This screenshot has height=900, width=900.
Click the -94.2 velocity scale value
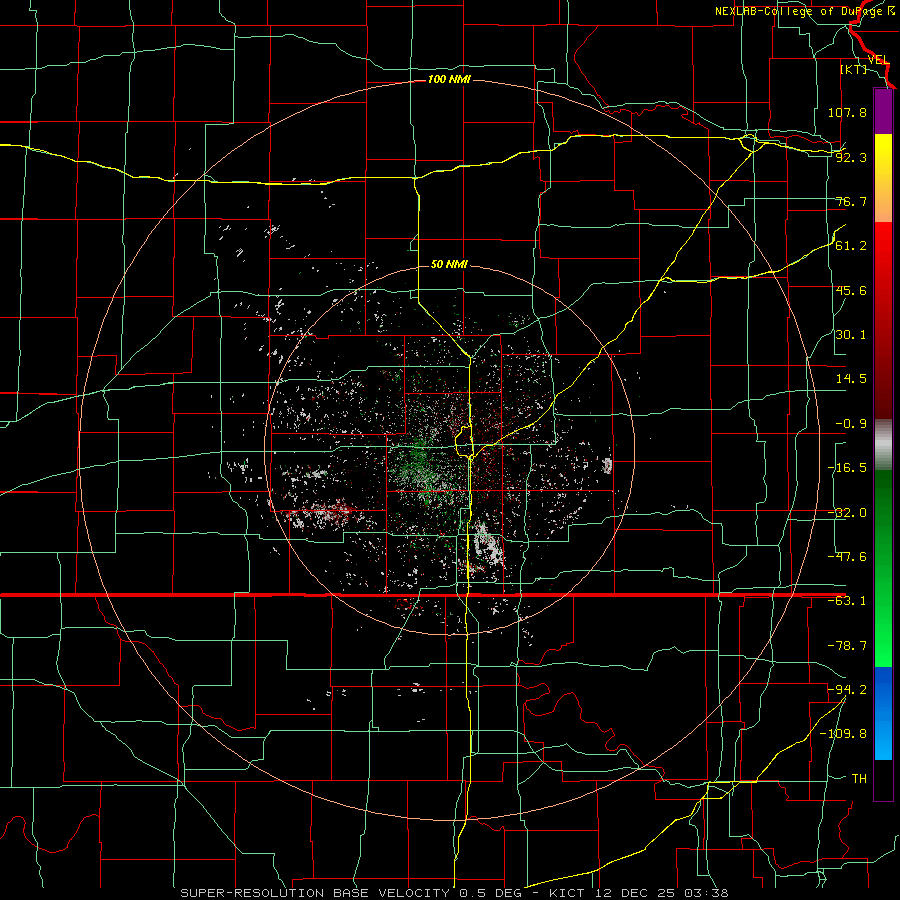point(847,690)
